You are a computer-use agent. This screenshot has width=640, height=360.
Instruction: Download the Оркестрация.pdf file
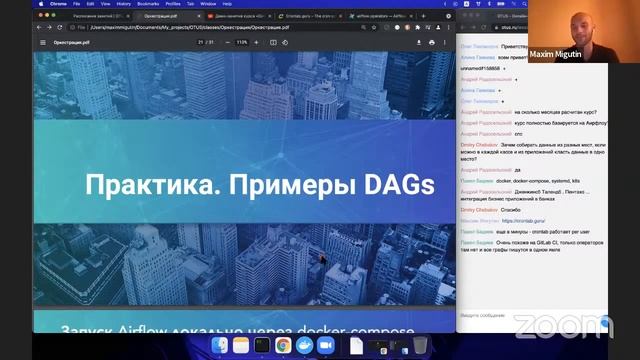418,42
